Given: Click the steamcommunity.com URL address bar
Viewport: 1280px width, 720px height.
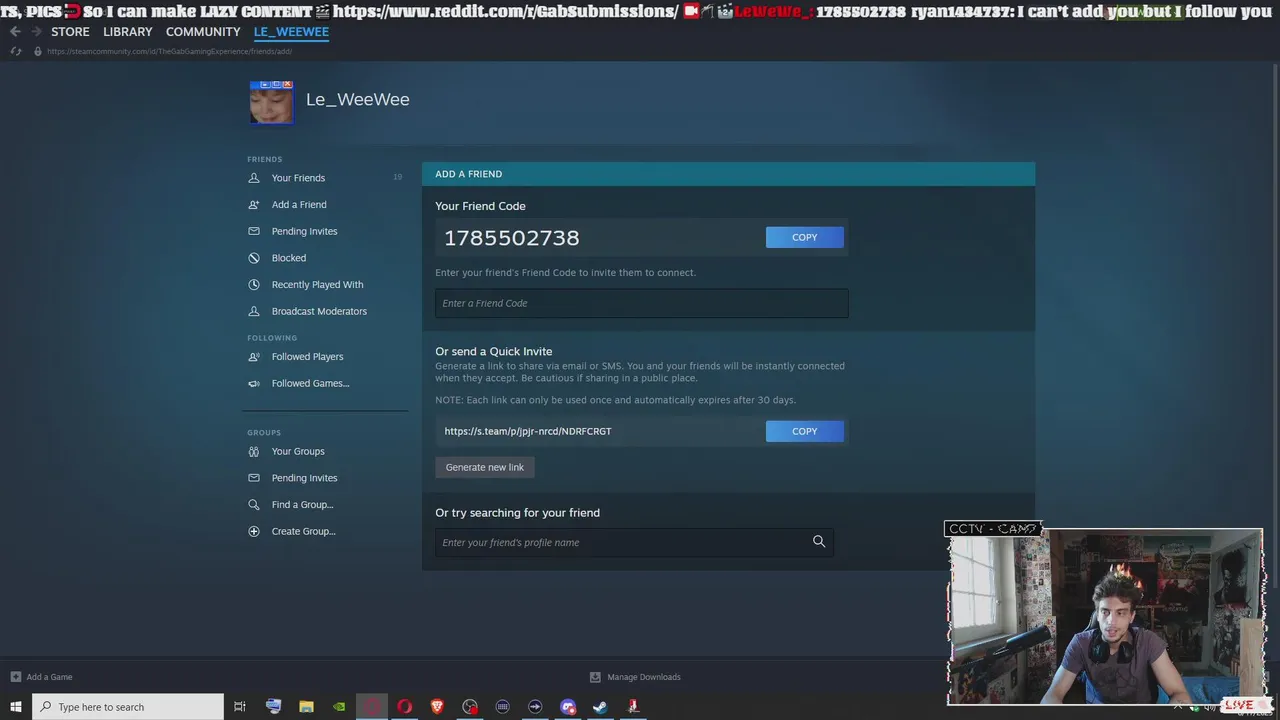Looking at the screenshot, I should pos(169,51).
